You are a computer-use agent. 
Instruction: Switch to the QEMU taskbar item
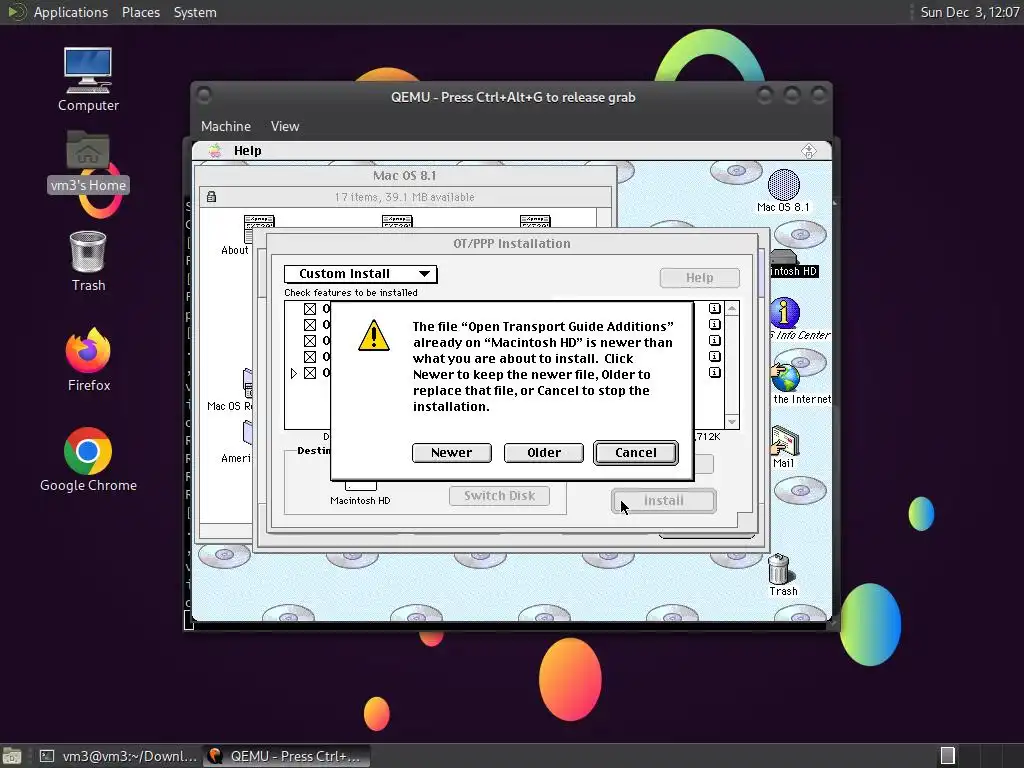pos(285,756)
